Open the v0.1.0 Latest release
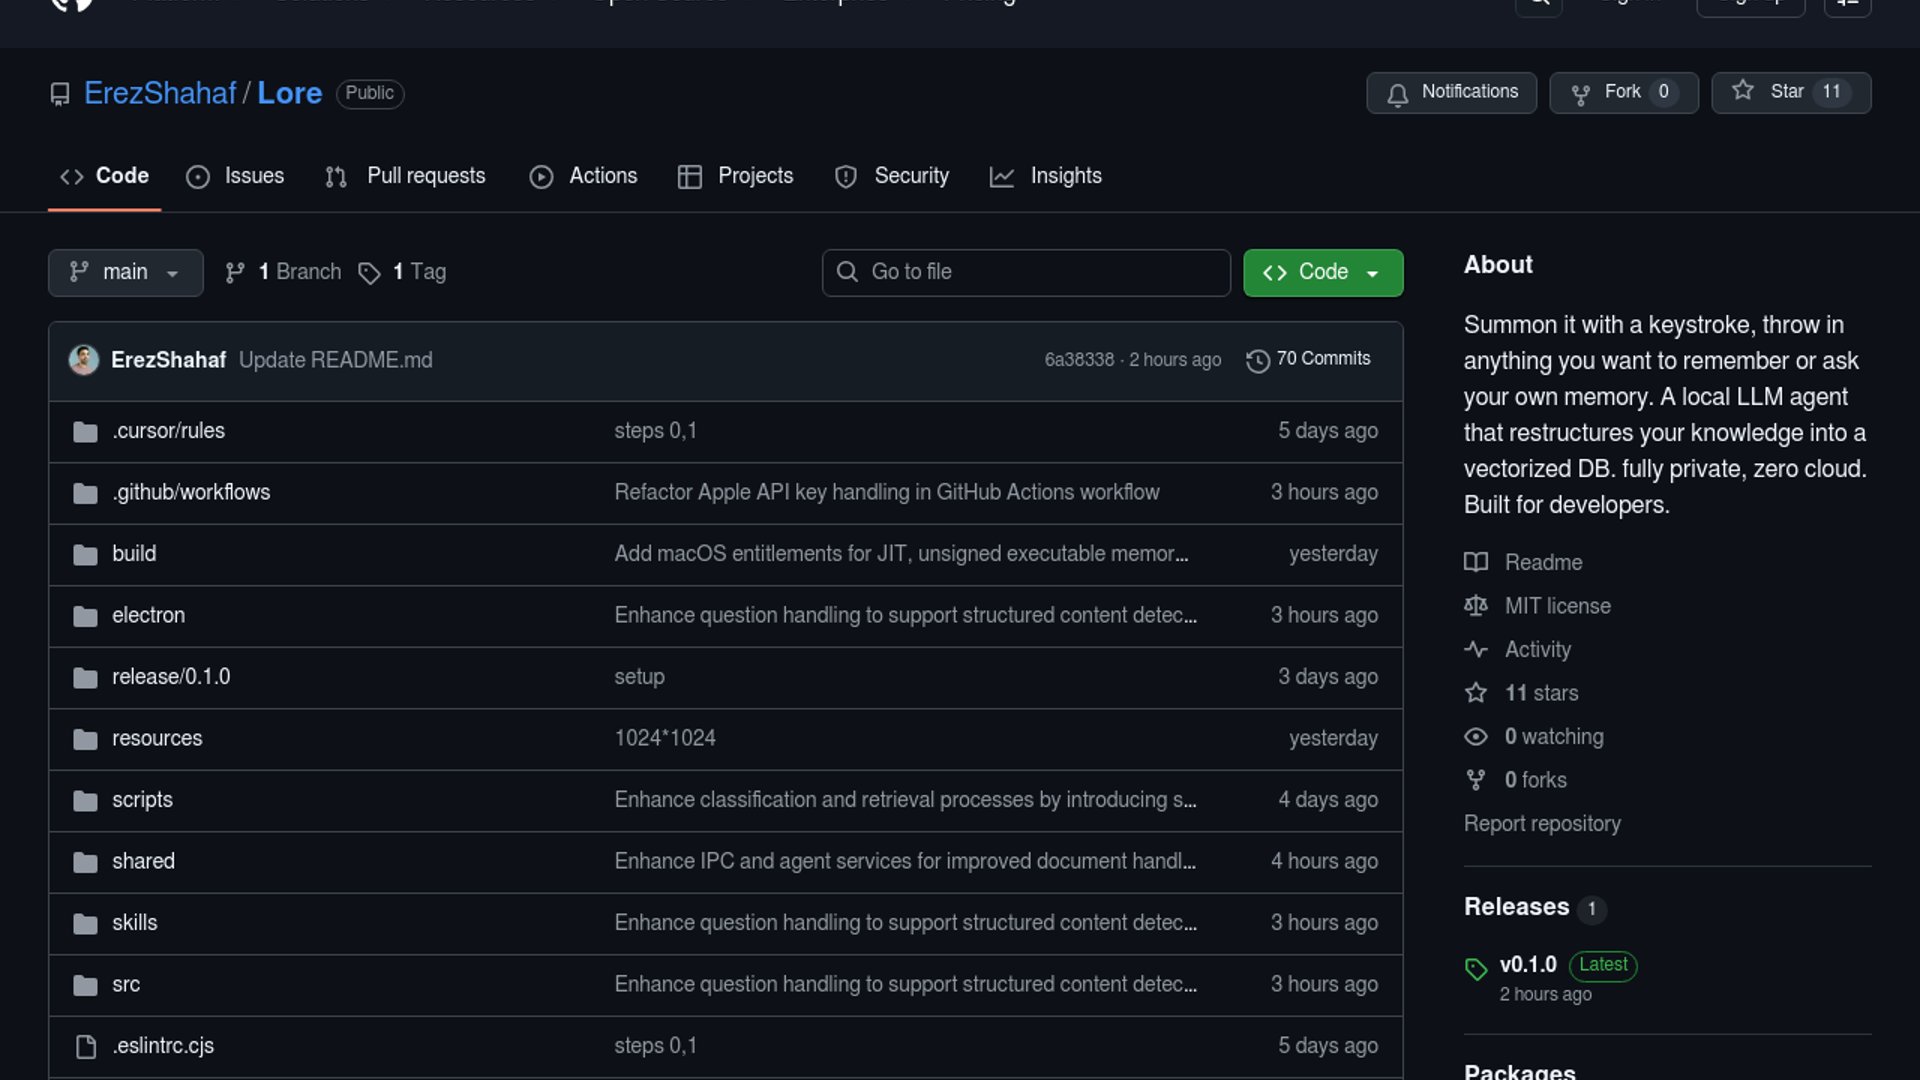This screenshot has width=1920, height=1080. (x=1528, y=965)
